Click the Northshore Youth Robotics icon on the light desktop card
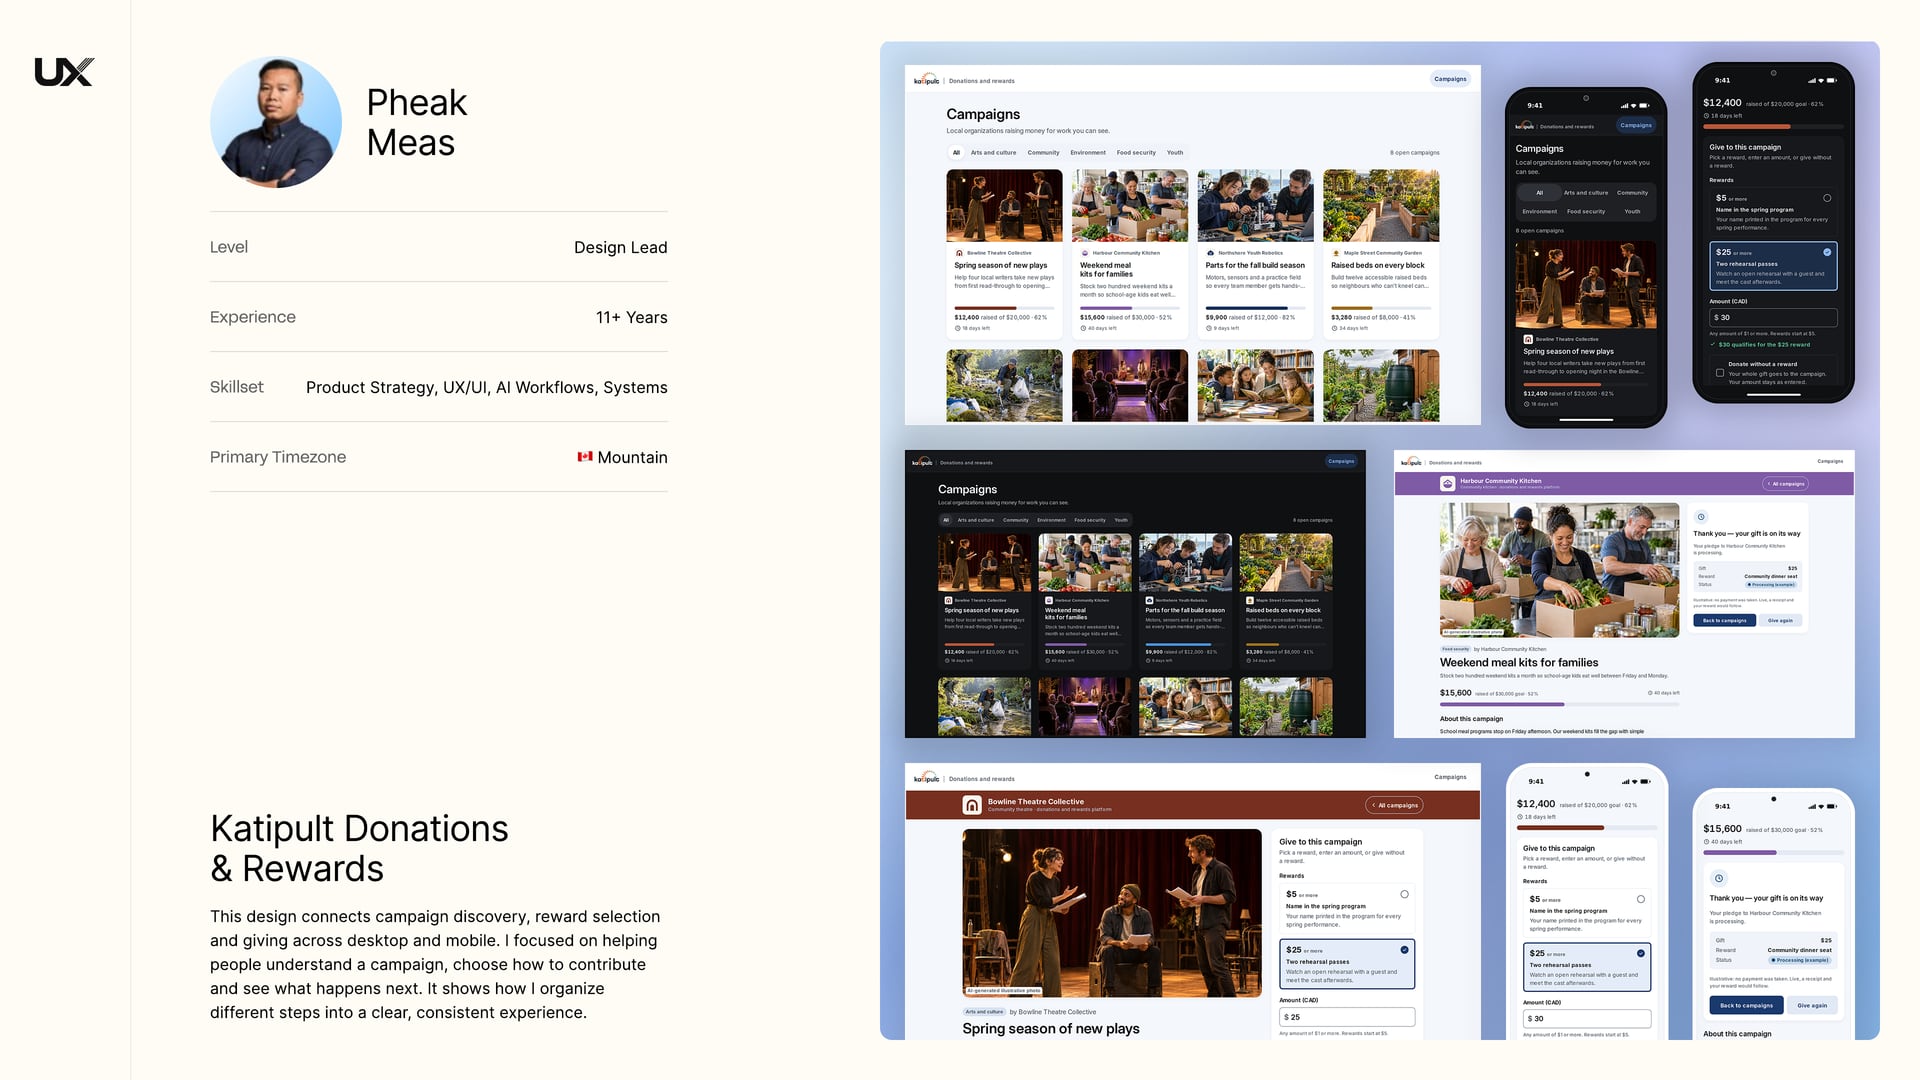The height and width of the screenshot is (1080, 1920). point(1211,253)
